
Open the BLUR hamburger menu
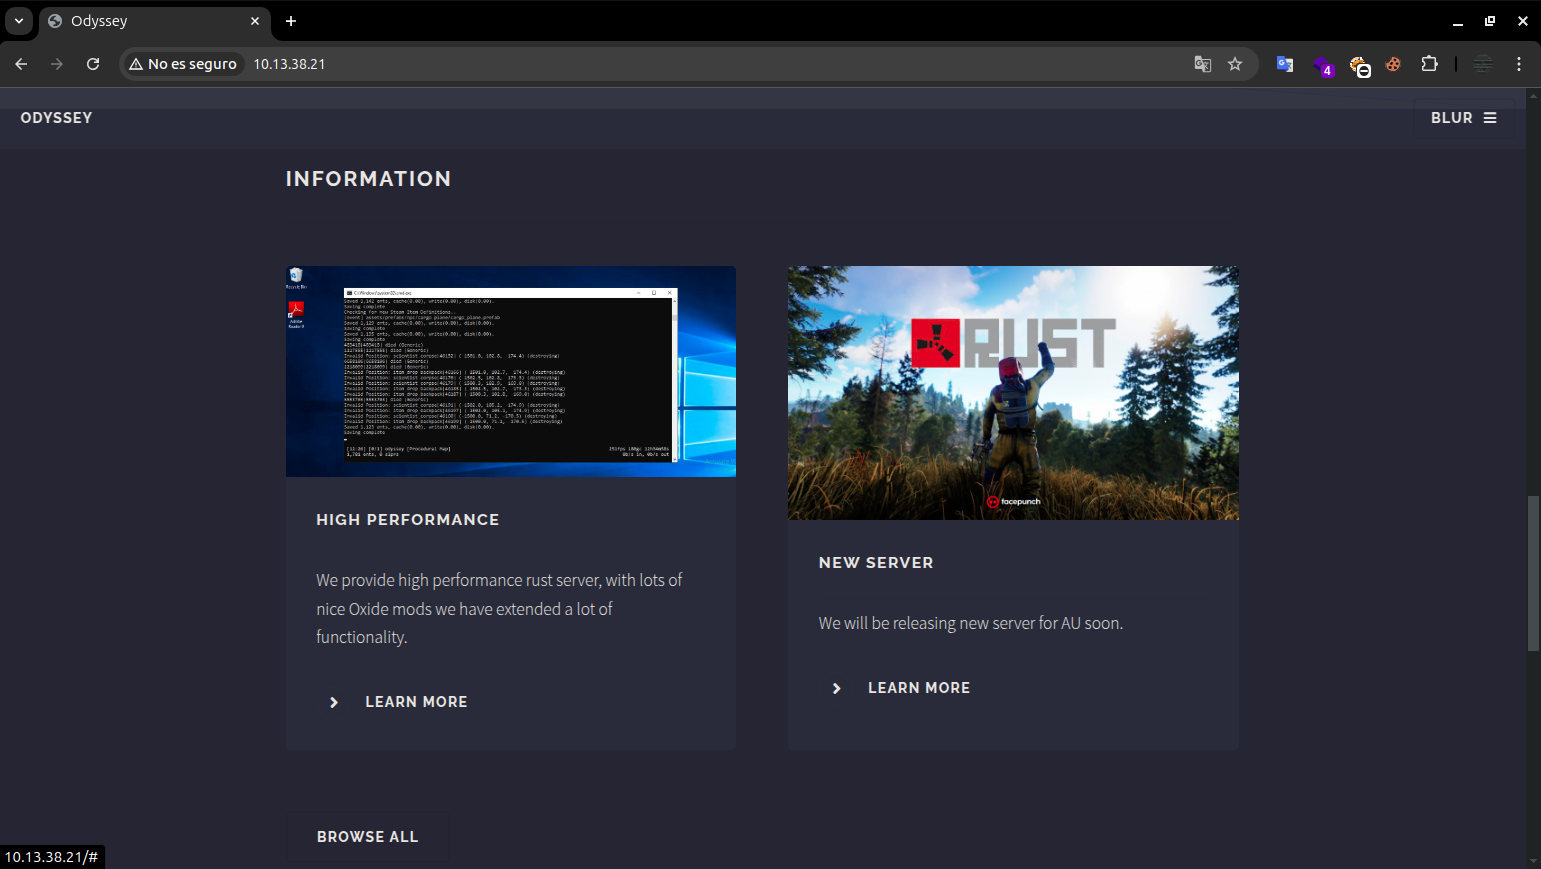[x=1463, y=118]
